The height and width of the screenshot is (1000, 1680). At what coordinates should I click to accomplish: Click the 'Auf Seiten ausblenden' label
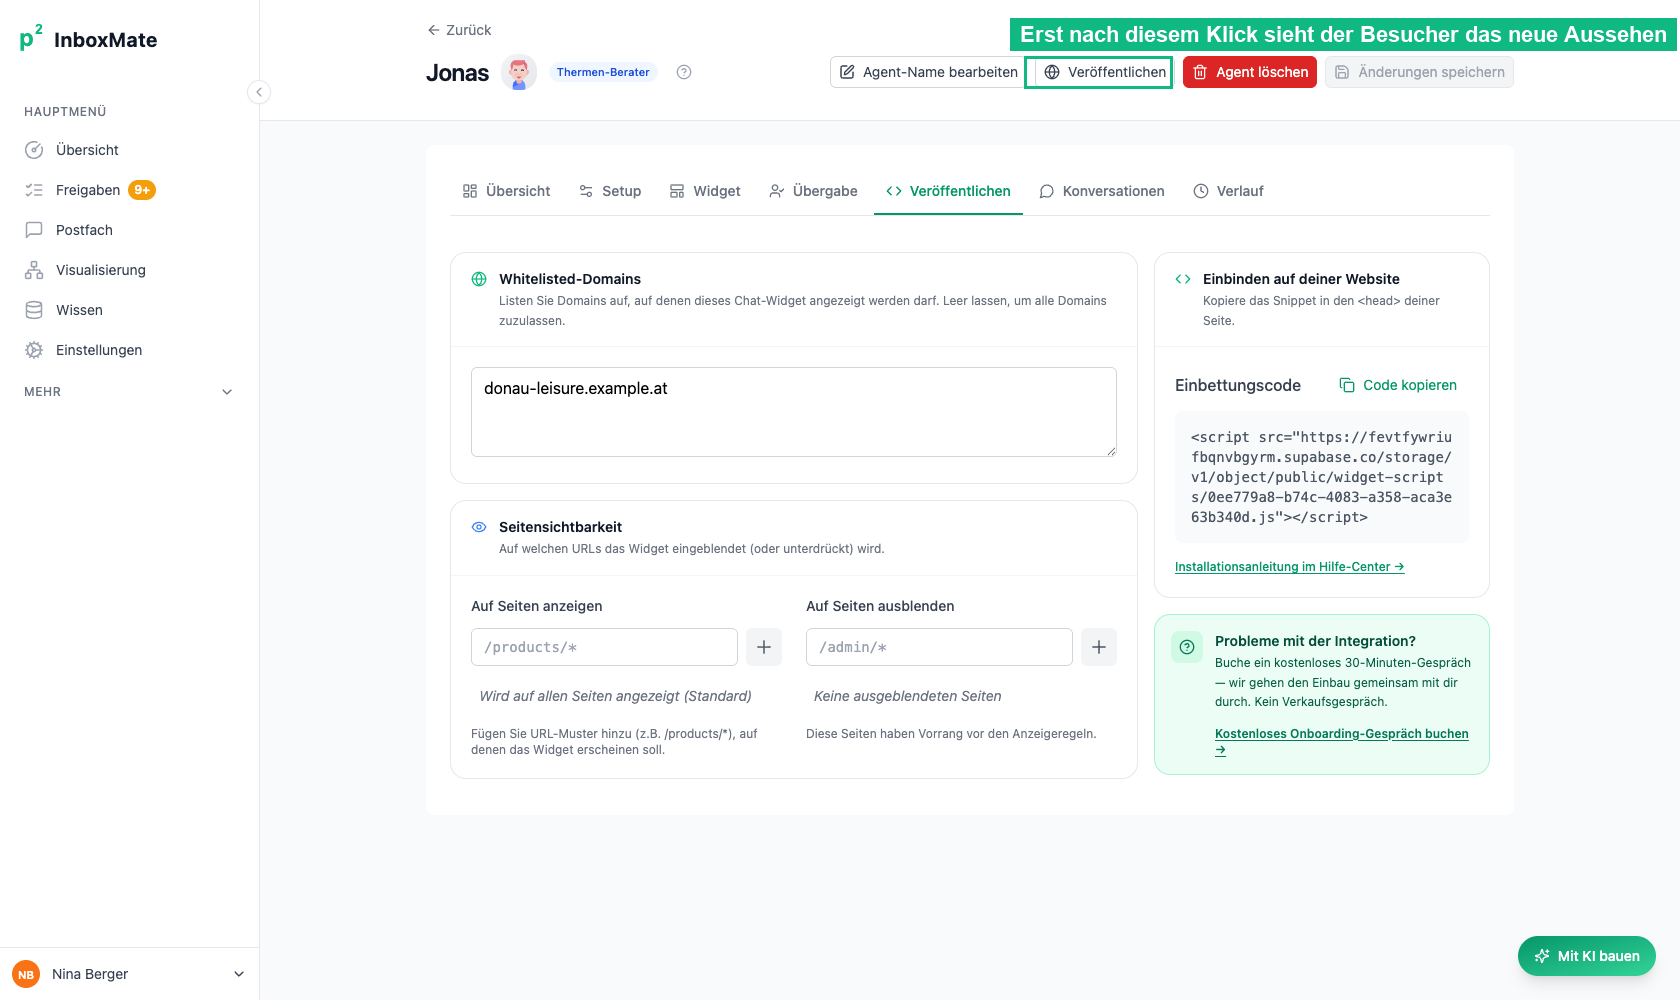(880, 606)
